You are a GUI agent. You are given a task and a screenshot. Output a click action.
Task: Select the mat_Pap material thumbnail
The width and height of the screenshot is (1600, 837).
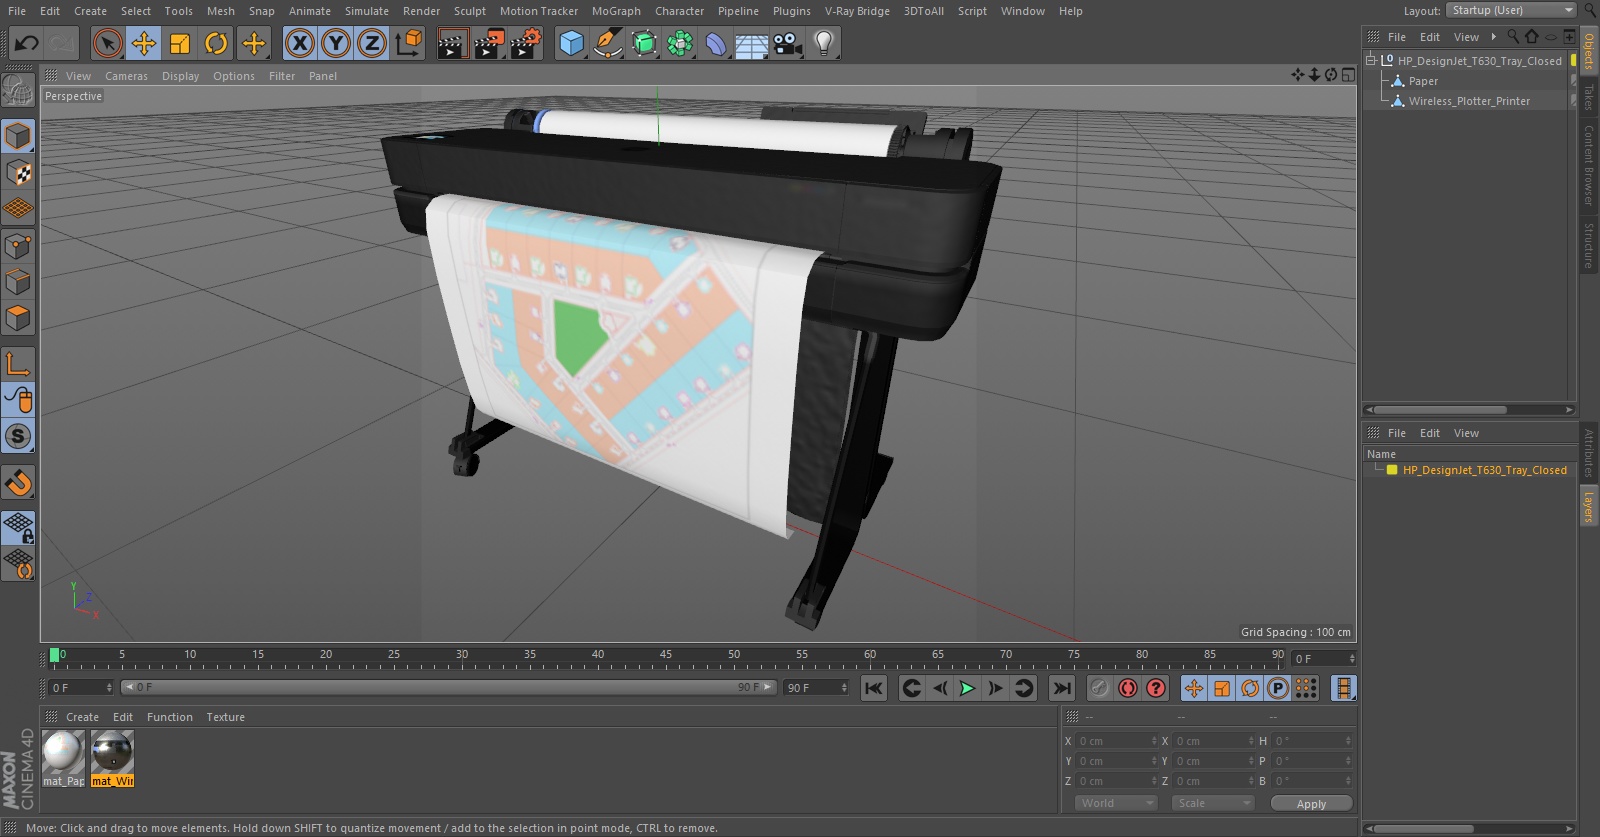[x=63, y=758]
